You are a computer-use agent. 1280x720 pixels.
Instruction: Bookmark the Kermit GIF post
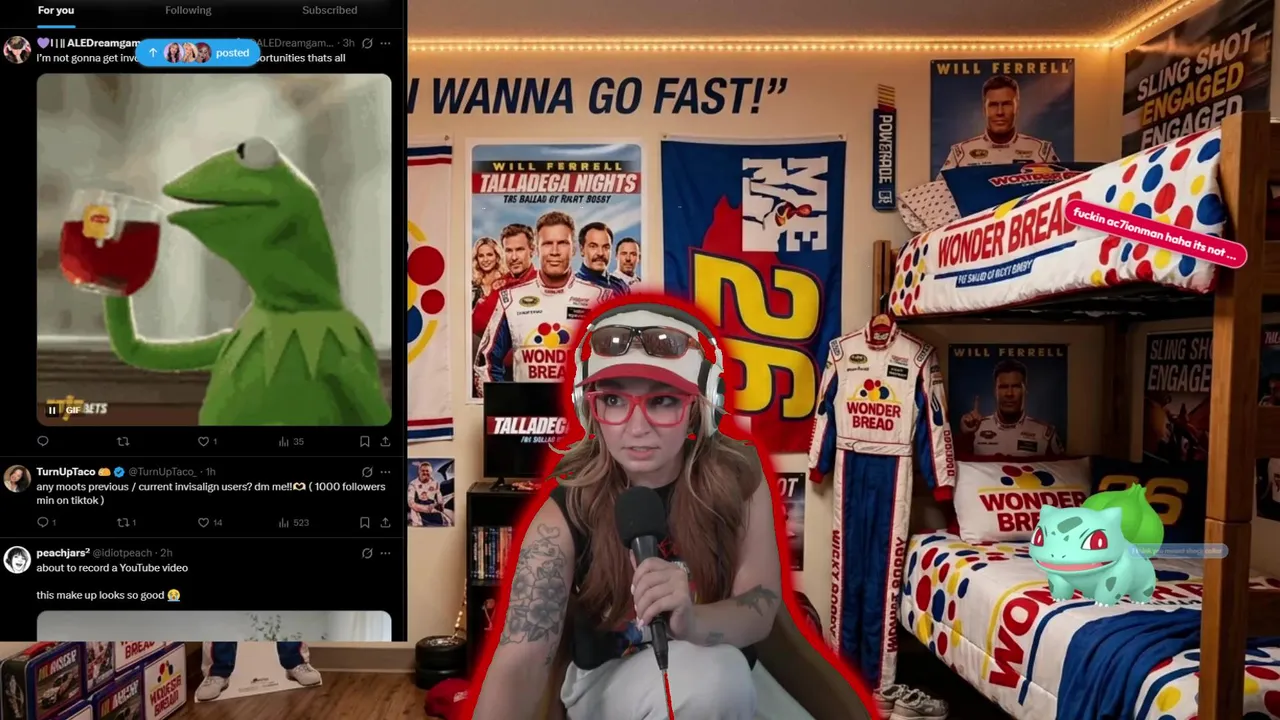pos(364,441)
